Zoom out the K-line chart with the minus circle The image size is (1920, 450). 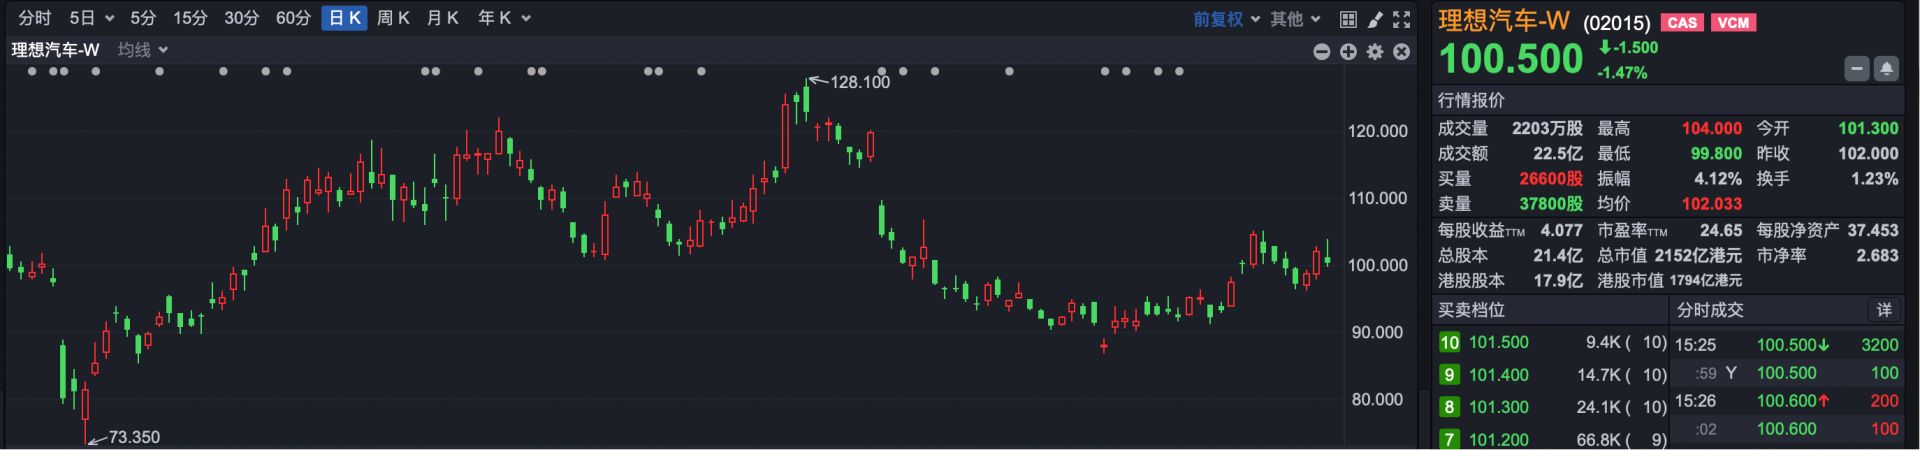(1322, 51)
